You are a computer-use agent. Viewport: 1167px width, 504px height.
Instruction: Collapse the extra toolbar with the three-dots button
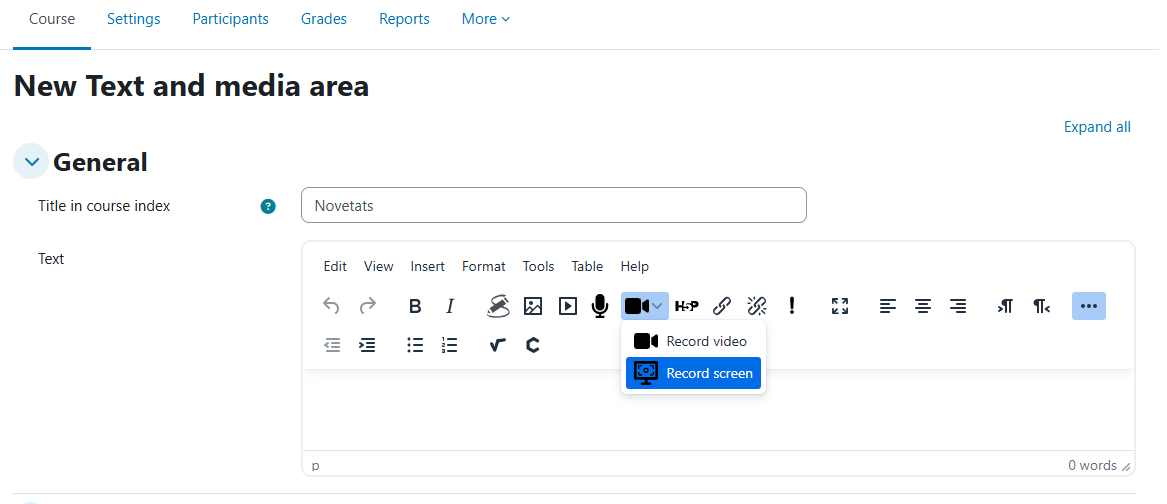tap(1089, 307)
